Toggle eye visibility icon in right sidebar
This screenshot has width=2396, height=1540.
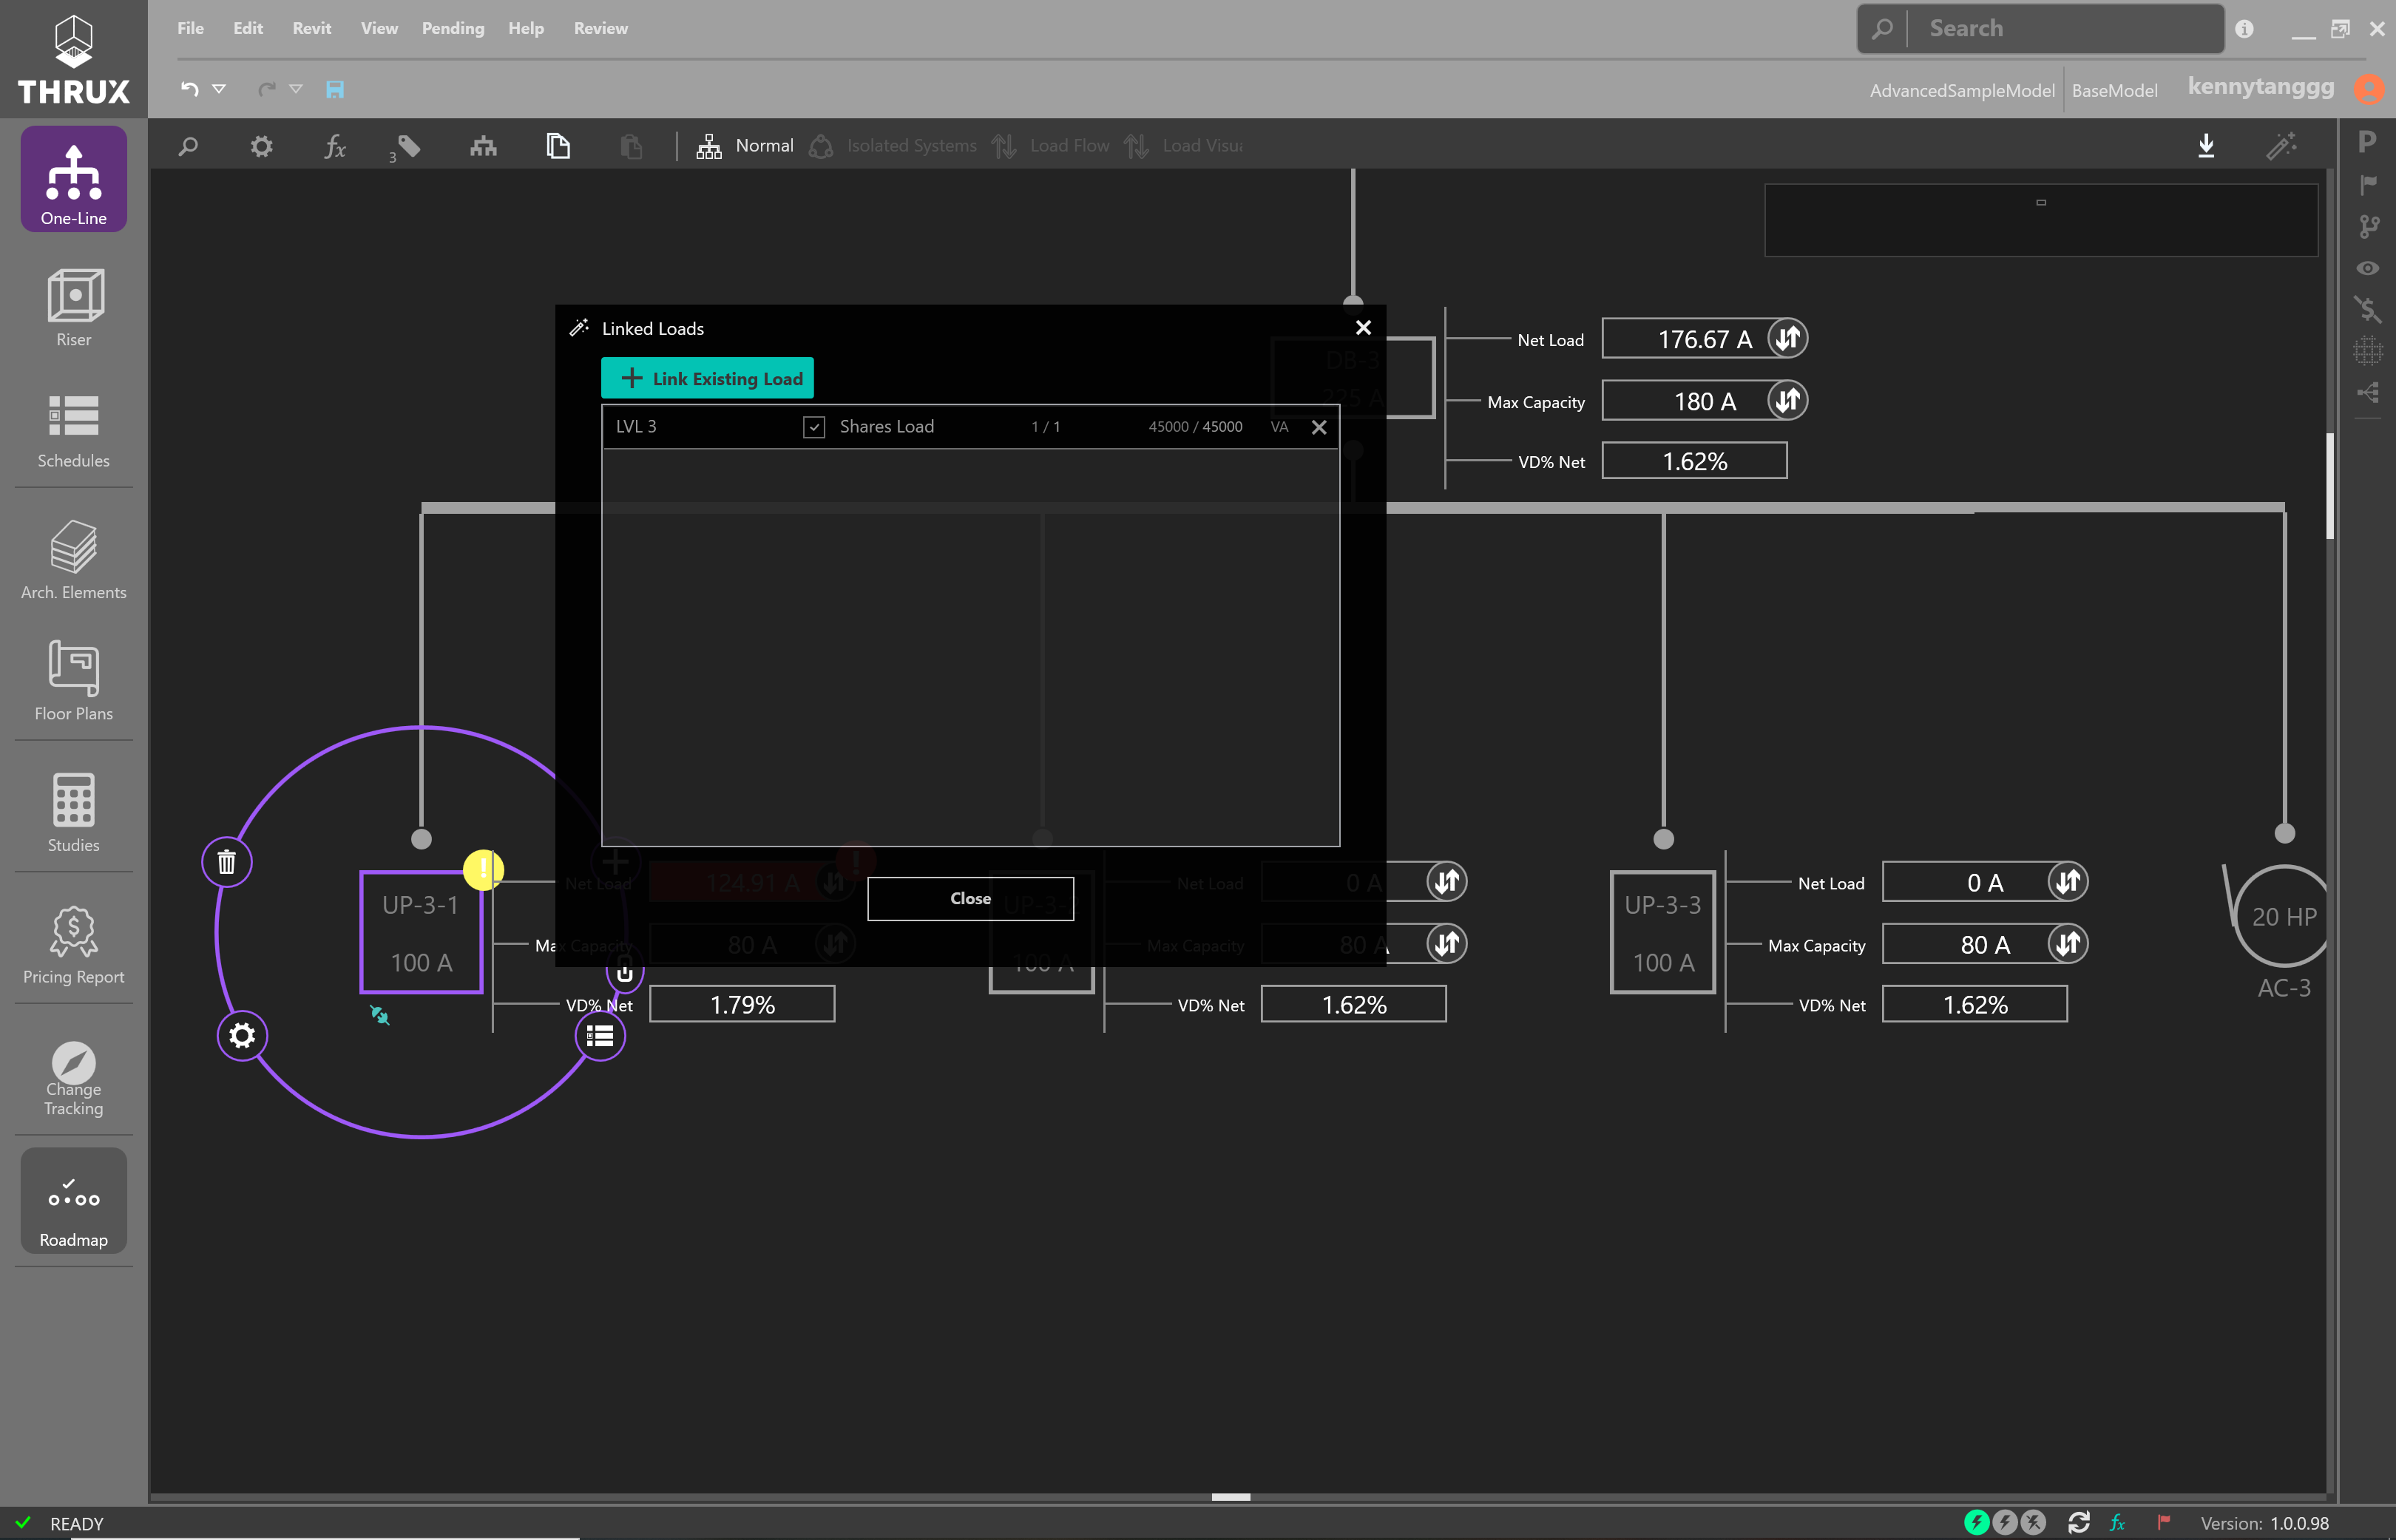(x=2367, y=268)
